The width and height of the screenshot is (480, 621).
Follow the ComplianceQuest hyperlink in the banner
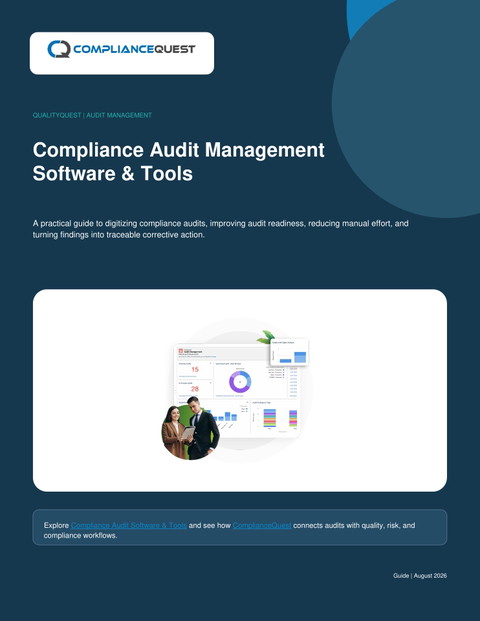click(262, 526)
